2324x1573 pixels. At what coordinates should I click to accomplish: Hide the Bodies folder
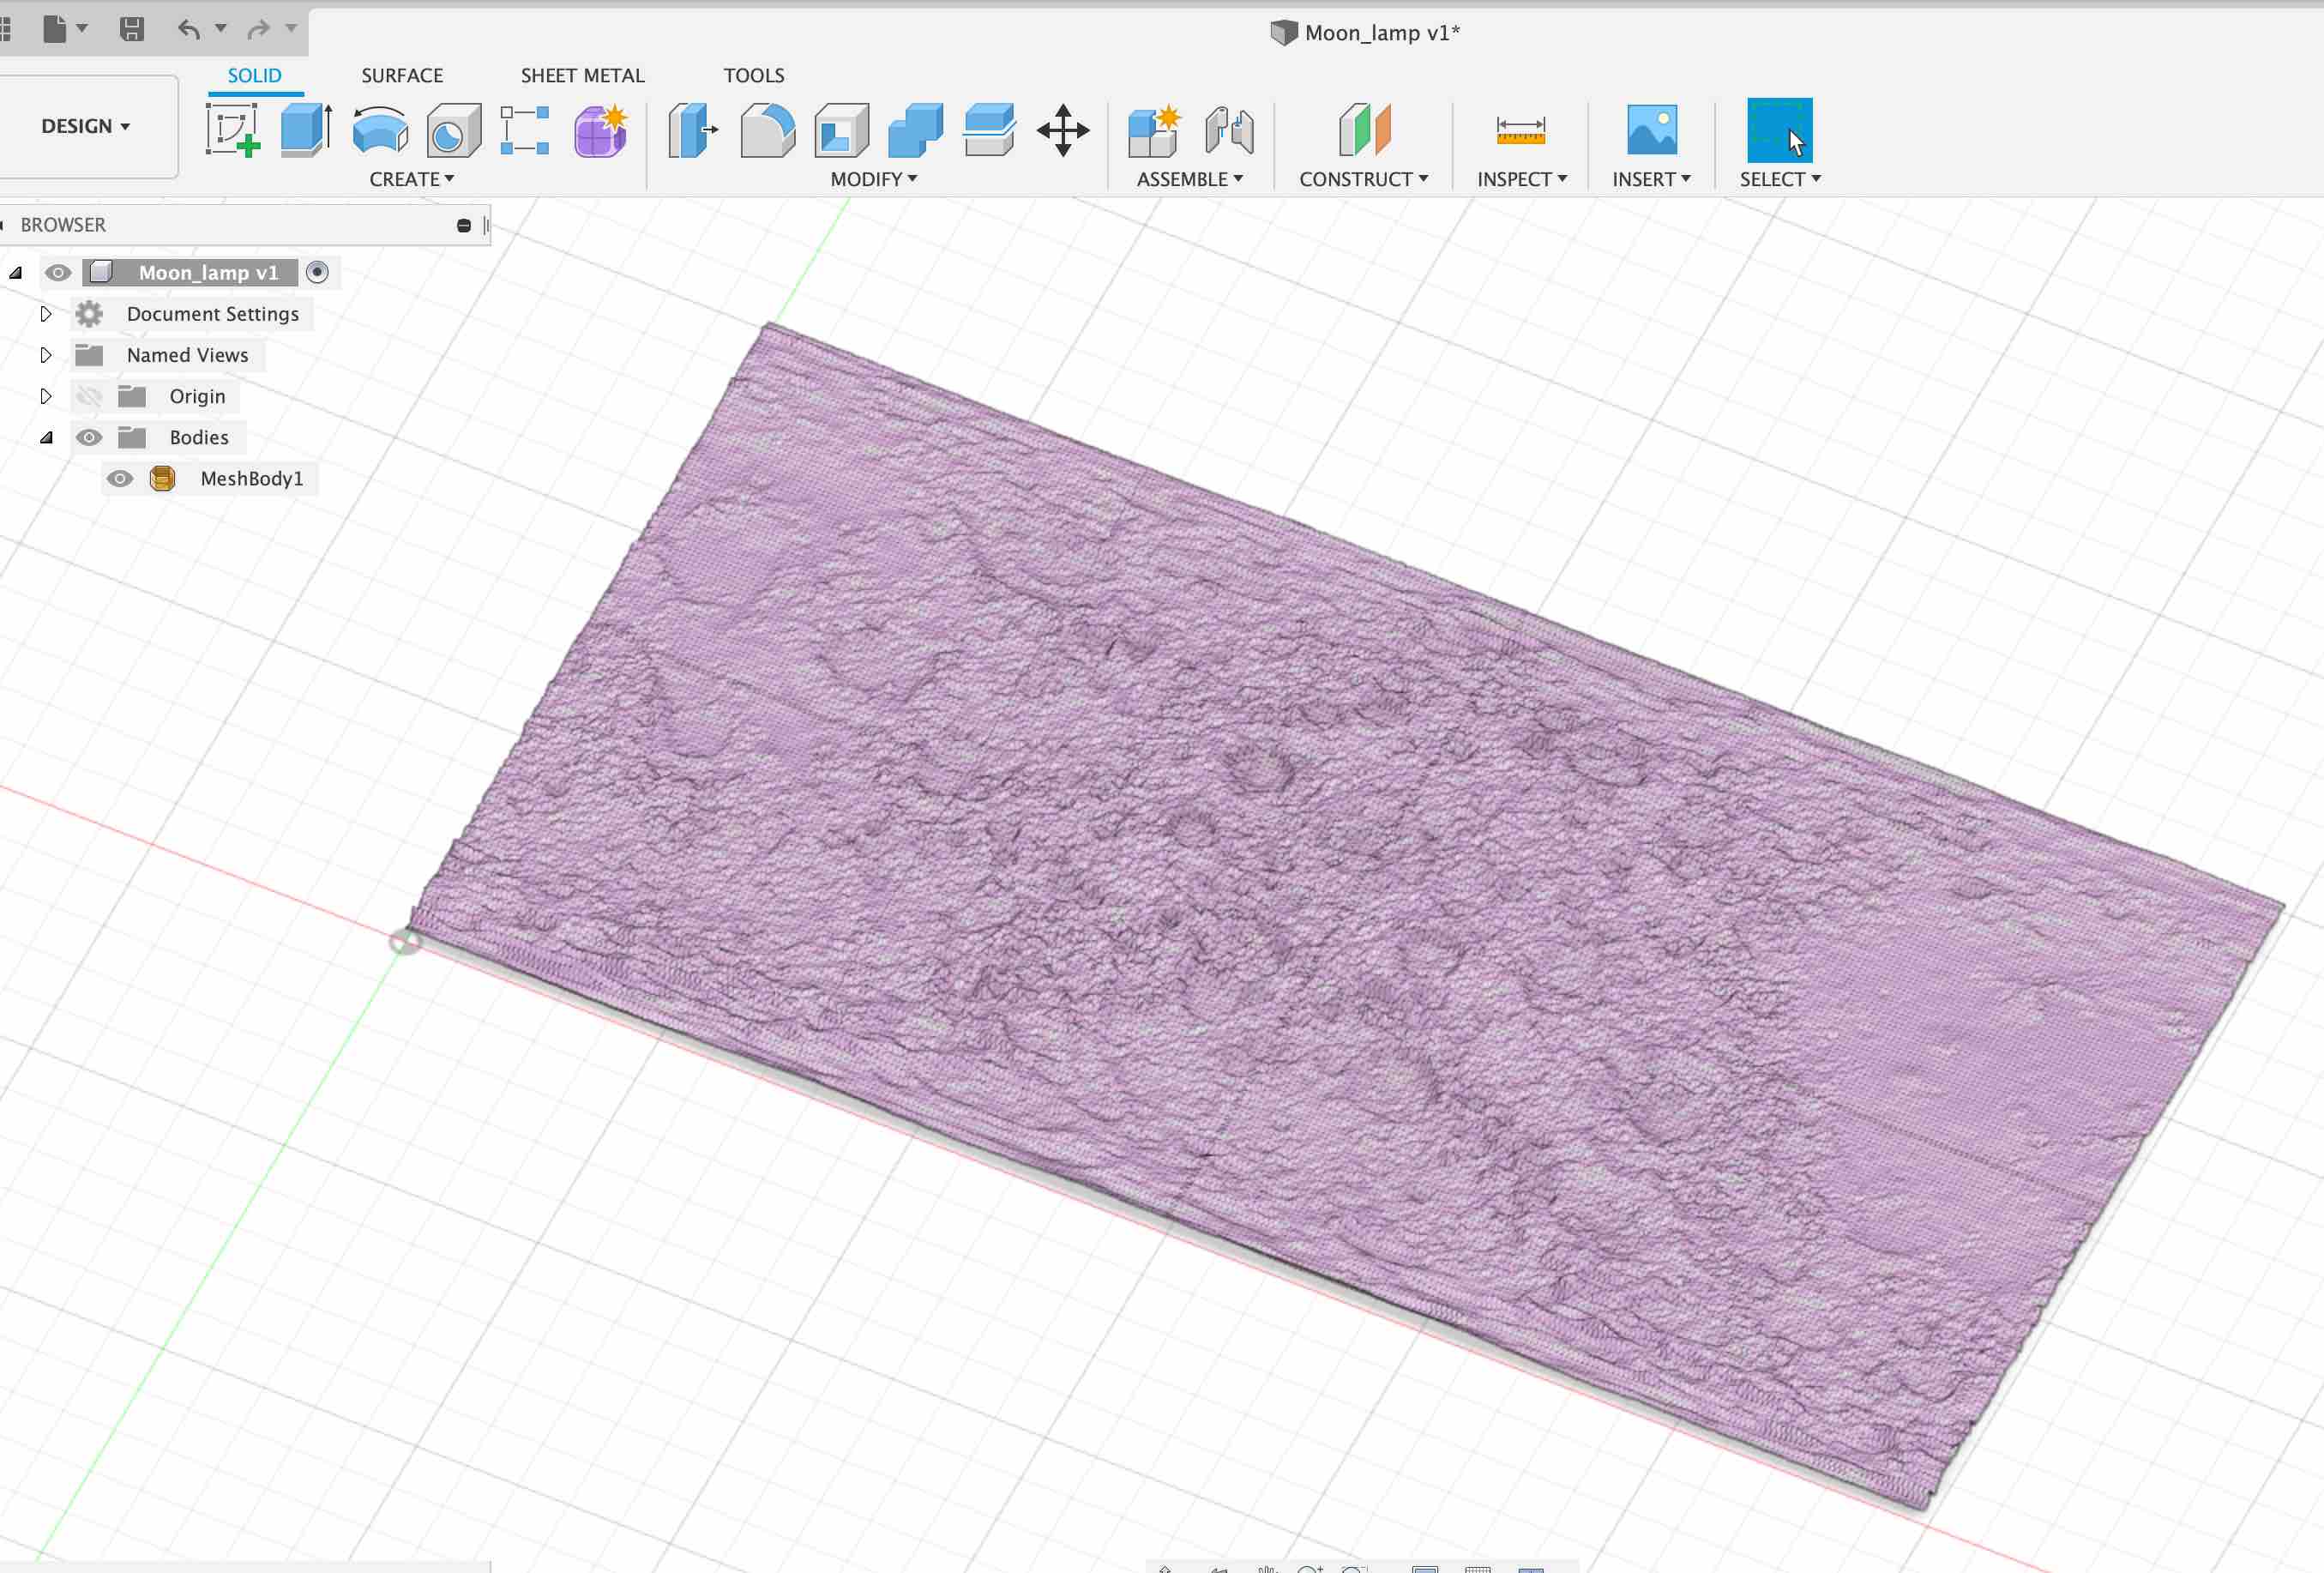[x=89, y=437]
